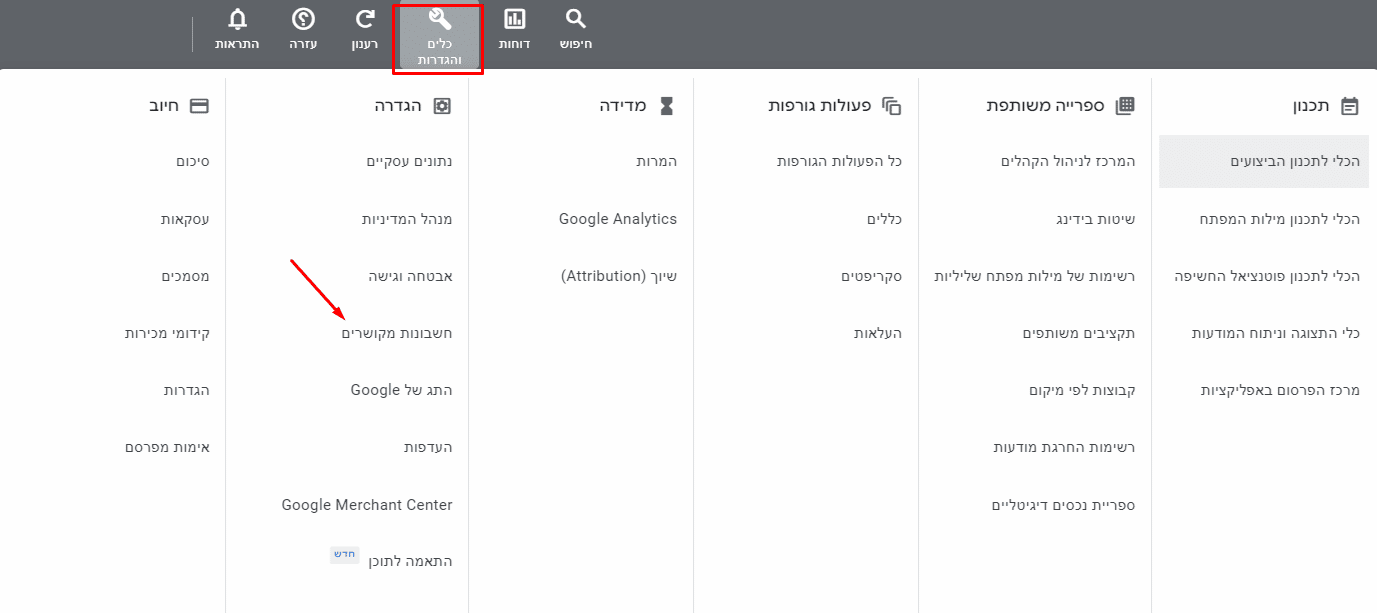Open סיכום under billing
The width and height of the screenshot is (1377, 613).
tap(192, 161)
